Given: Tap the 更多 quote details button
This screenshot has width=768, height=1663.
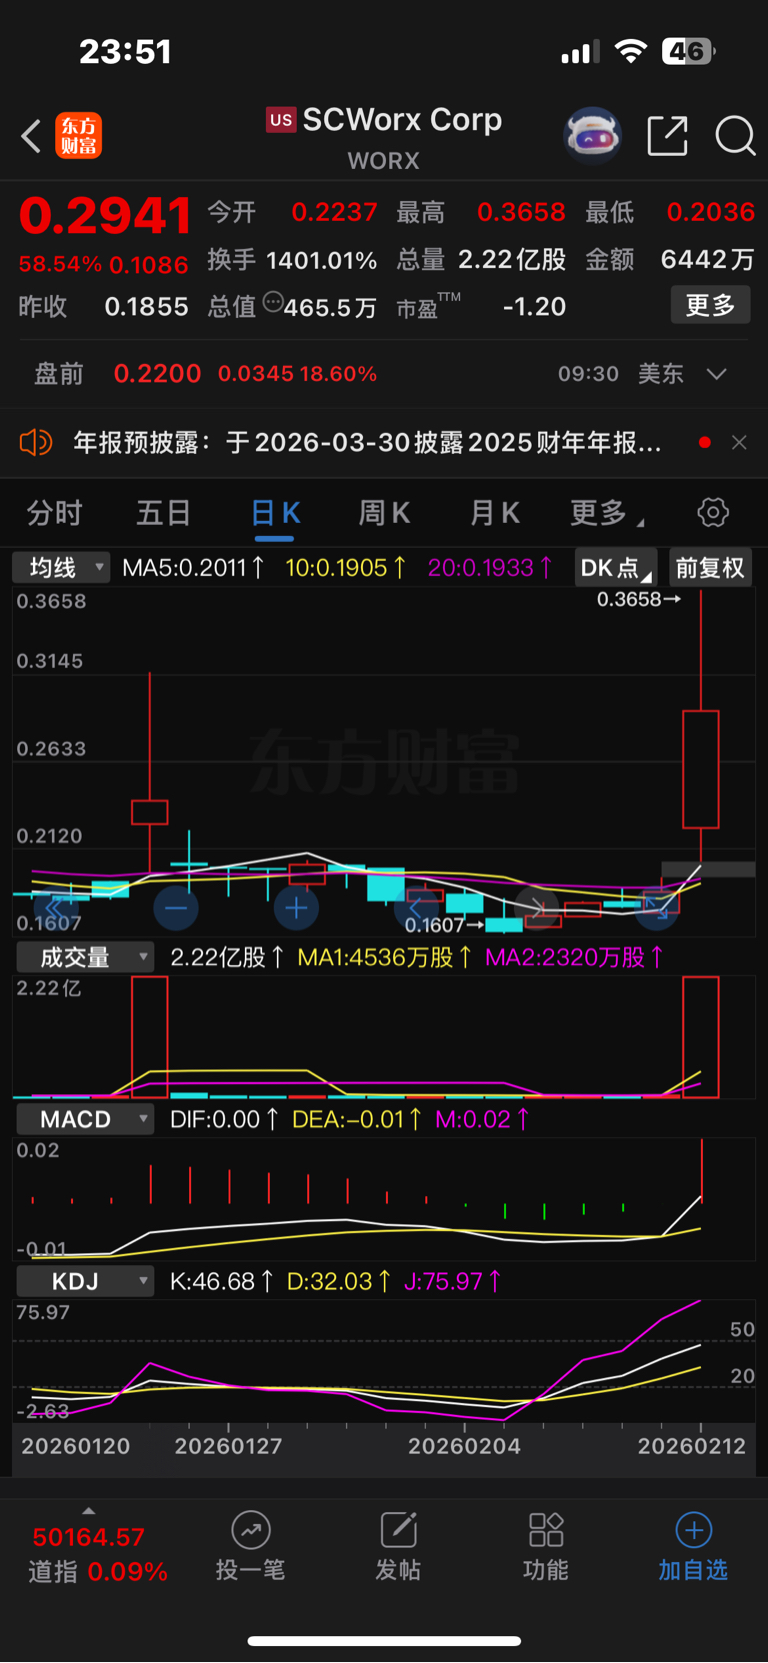Looking at the screenshot, I should point(710,305).
